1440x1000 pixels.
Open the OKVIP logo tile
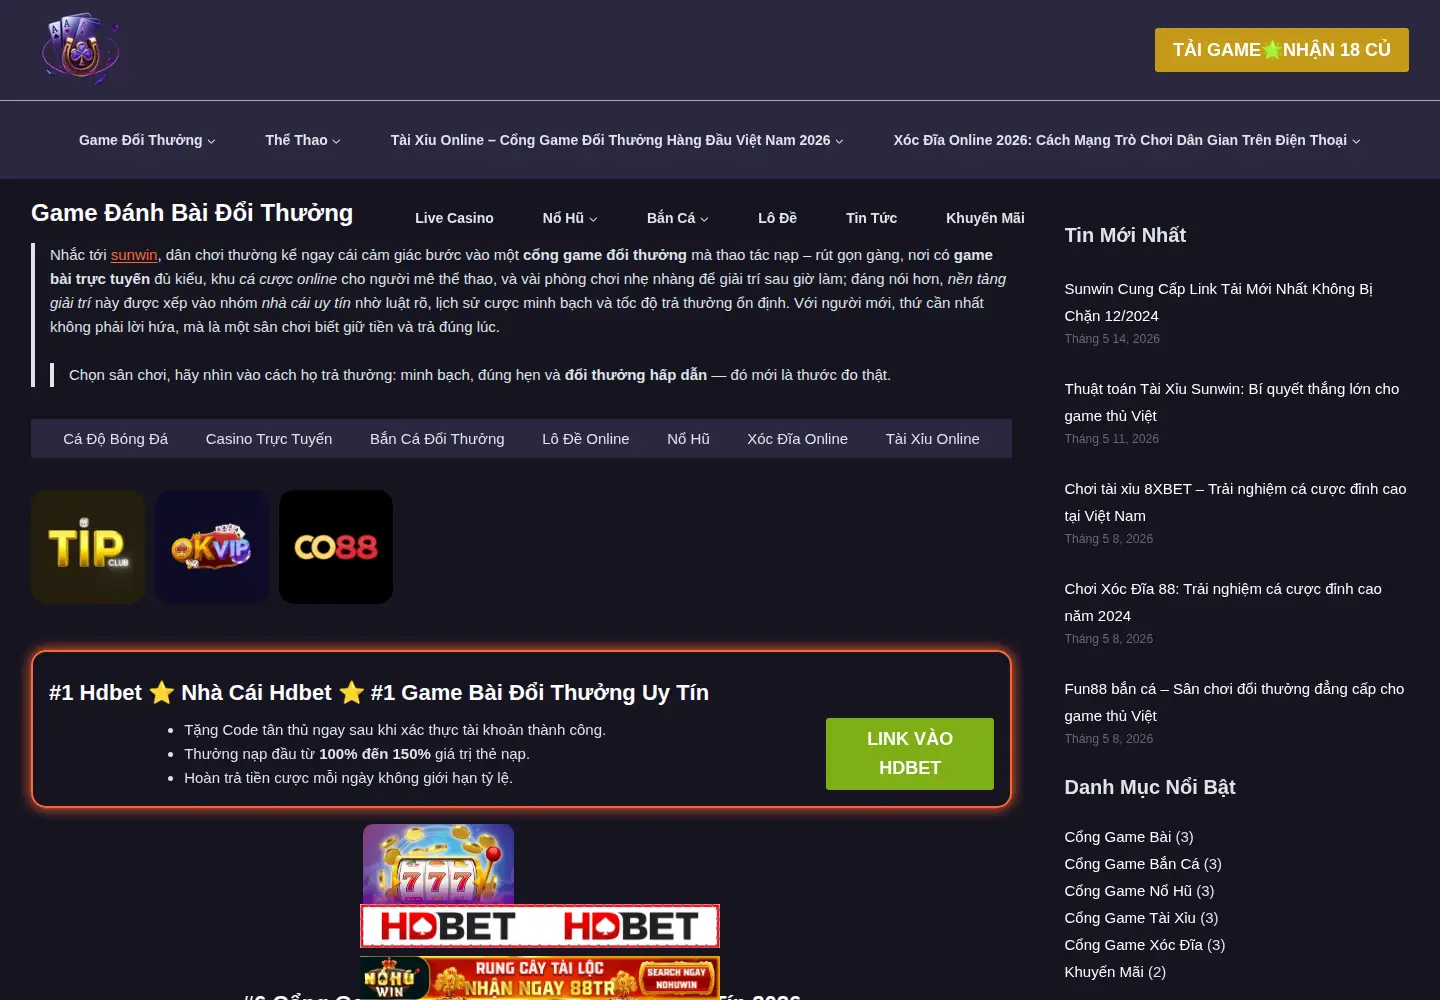212,547
